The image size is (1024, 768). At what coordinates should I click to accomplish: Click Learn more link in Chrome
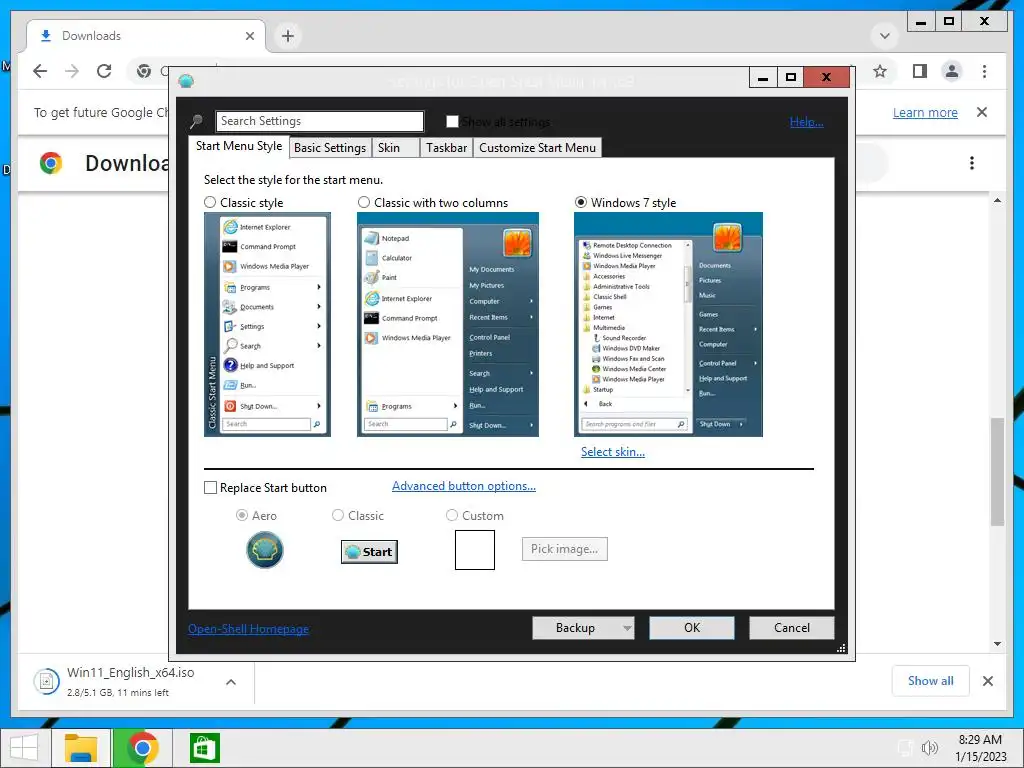[925, 112]
